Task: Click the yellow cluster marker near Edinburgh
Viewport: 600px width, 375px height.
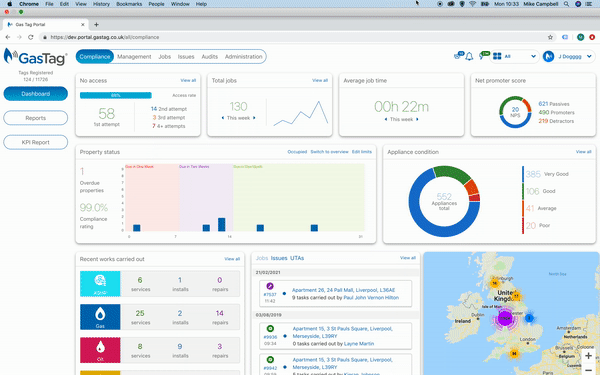Action: [494, 283]
